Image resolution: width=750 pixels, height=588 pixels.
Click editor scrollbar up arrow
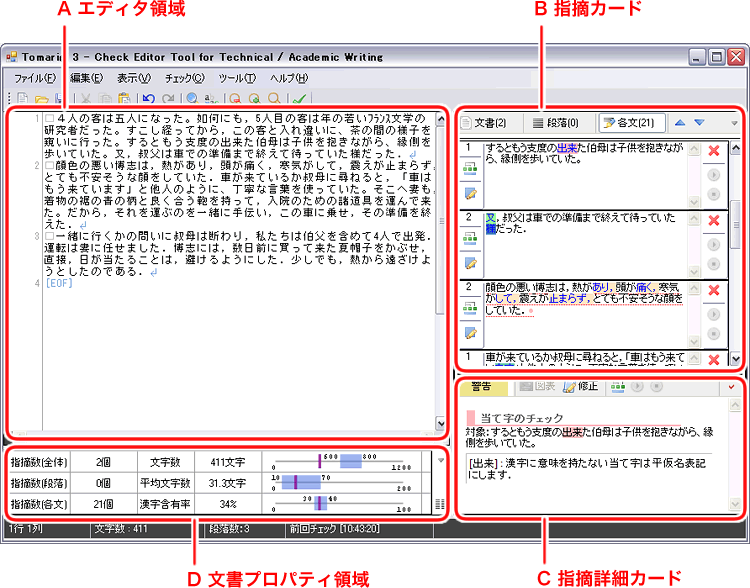tap(441, 119)
